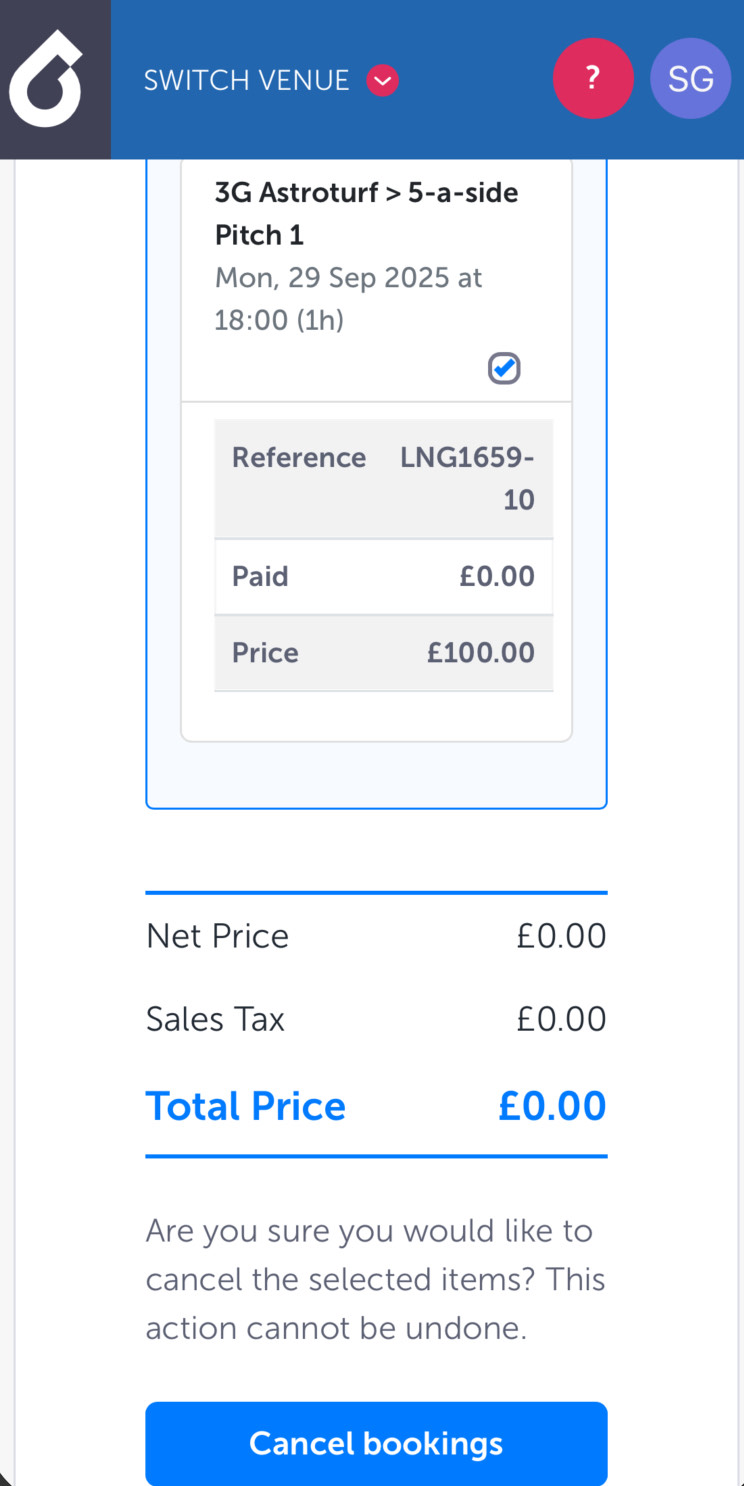Screen dimensions: 744x1486
Task: Click the Reference label cell
Action: (299, 458)
